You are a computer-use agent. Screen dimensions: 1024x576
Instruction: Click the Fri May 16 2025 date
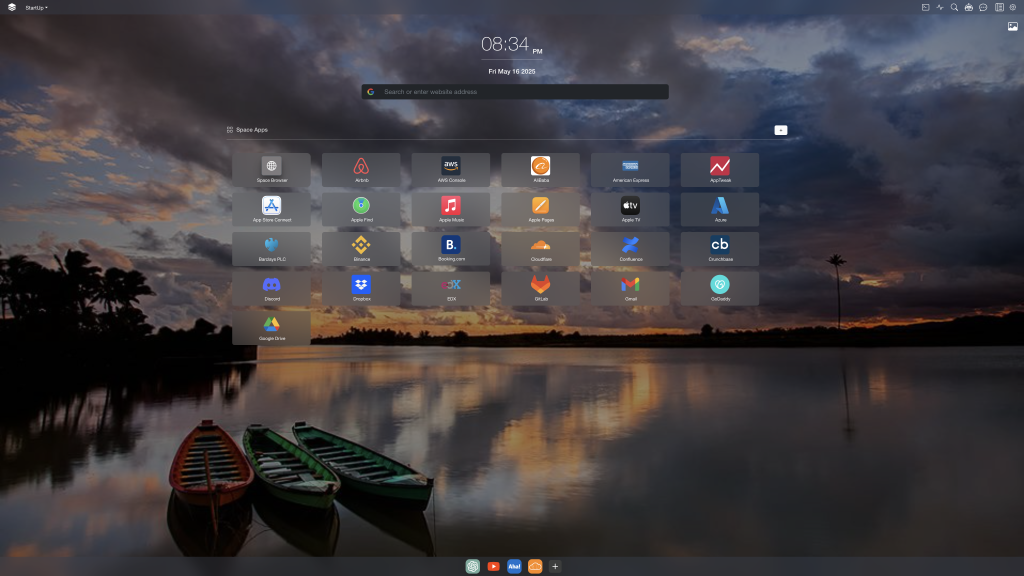click(x=512, y=72)
